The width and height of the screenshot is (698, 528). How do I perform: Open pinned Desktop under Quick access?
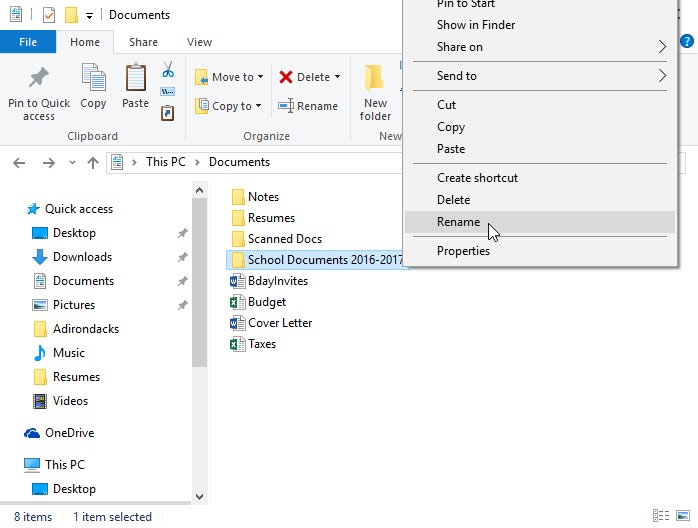(64, 233)
